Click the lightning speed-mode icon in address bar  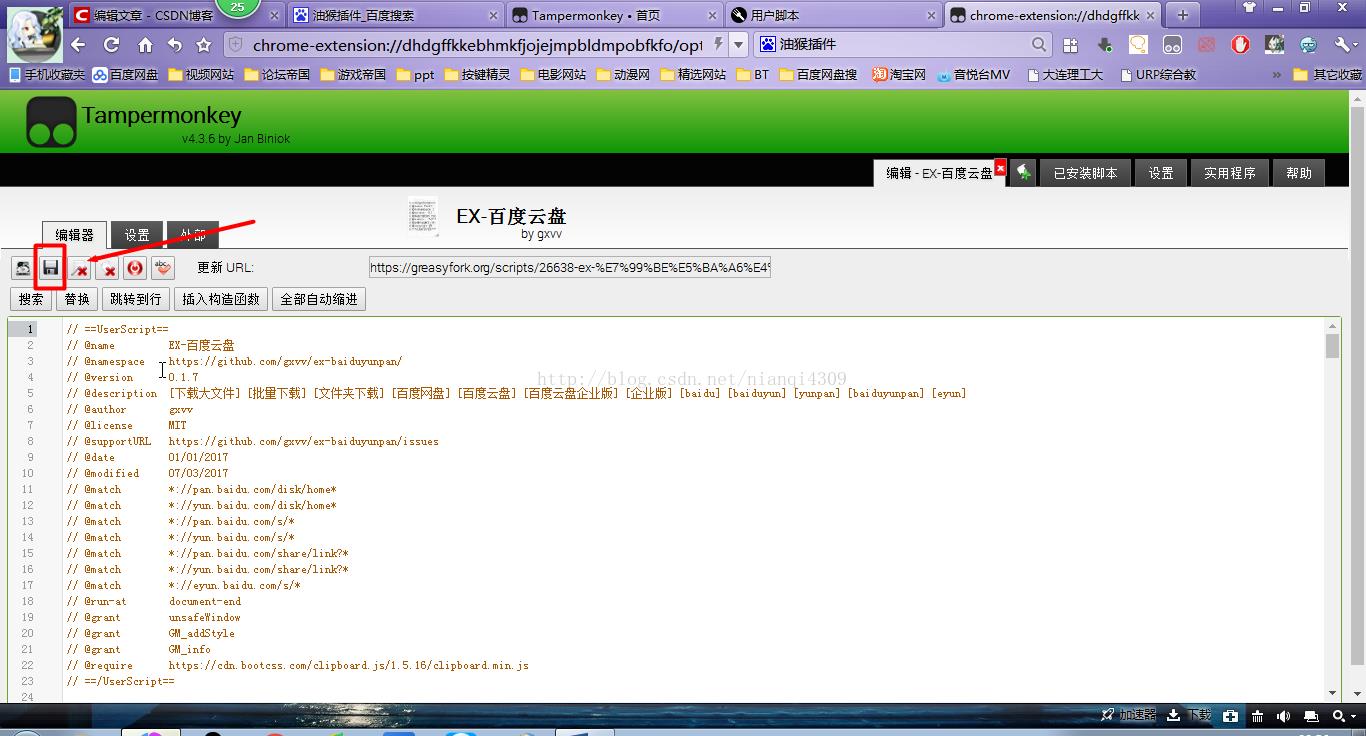(x=717, y=45)
